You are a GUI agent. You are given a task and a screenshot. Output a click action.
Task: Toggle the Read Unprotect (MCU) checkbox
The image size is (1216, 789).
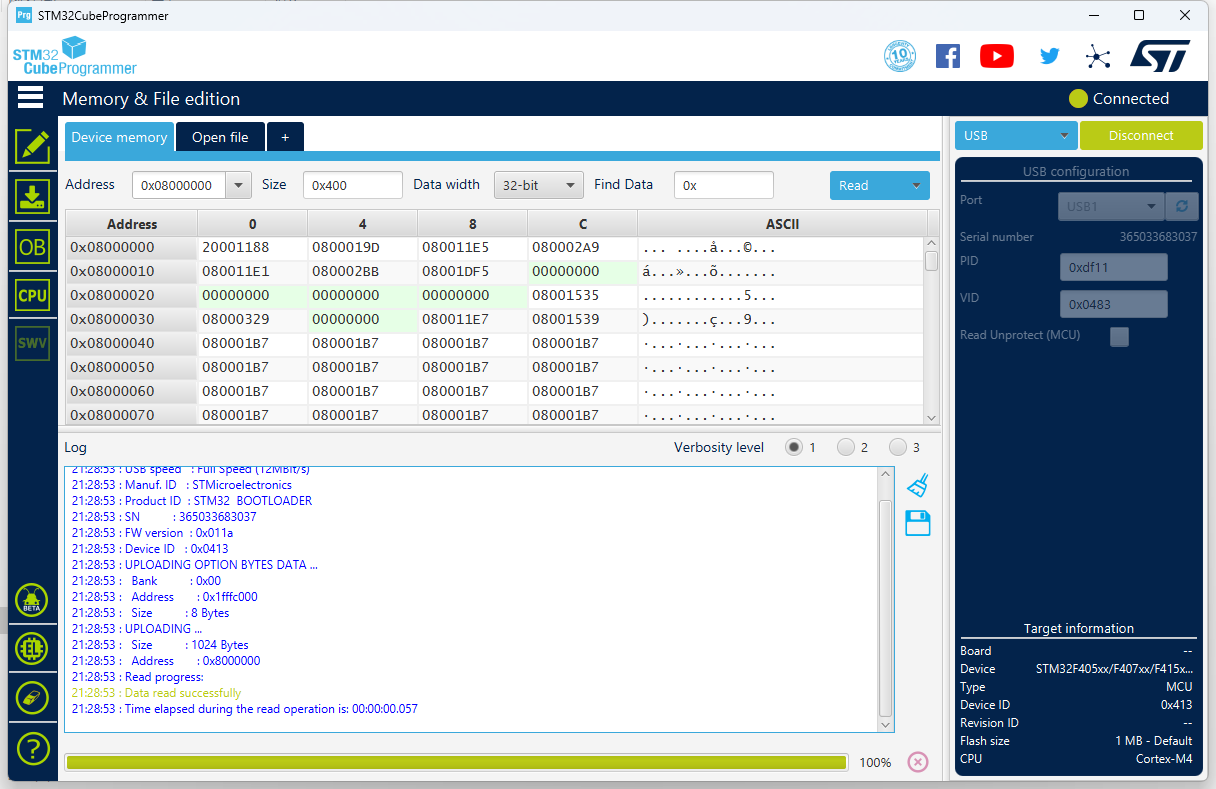(x=1119, y=336)
